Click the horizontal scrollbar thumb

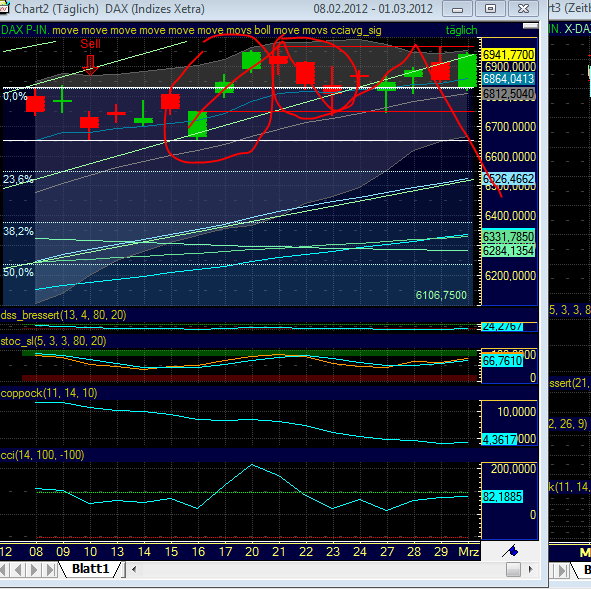(x=513, y=569)
